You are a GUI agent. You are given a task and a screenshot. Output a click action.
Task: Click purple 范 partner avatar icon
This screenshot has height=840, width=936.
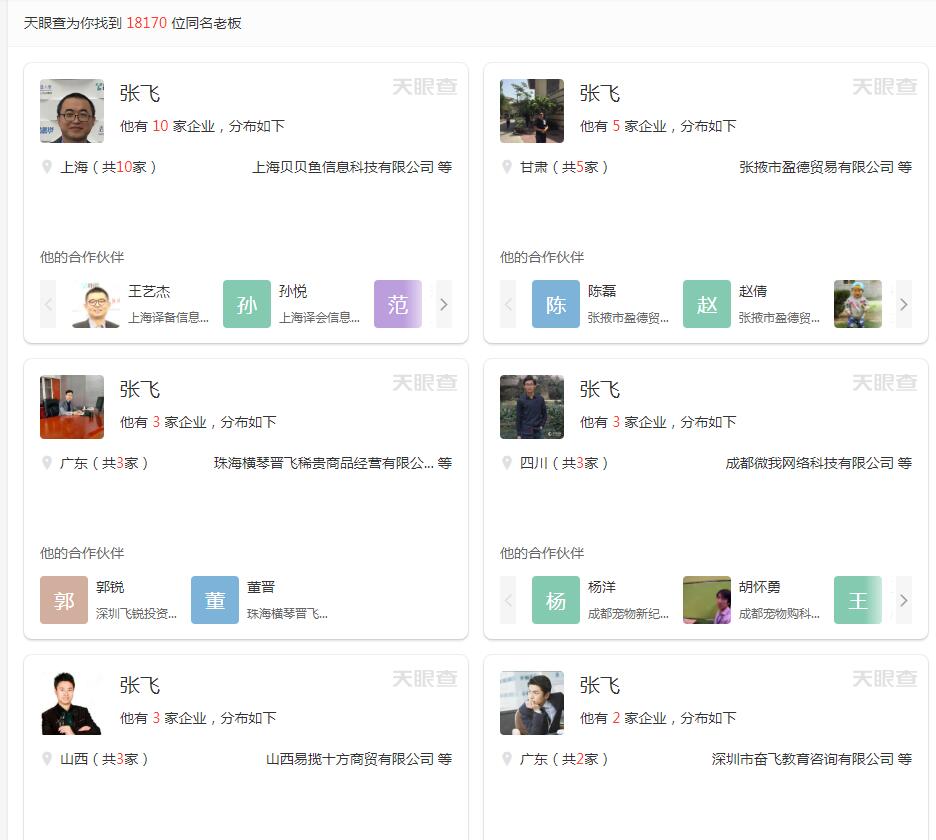tap(397, 304)
